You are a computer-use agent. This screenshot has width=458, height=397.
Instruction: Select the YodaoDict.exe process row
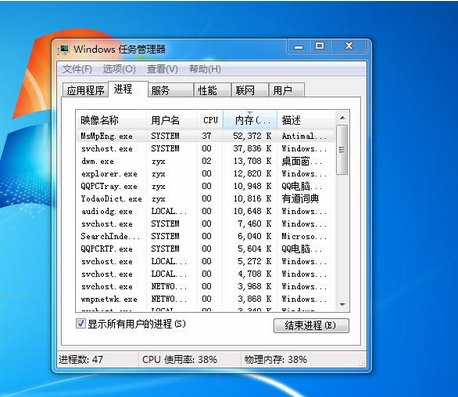coord(205,199)
